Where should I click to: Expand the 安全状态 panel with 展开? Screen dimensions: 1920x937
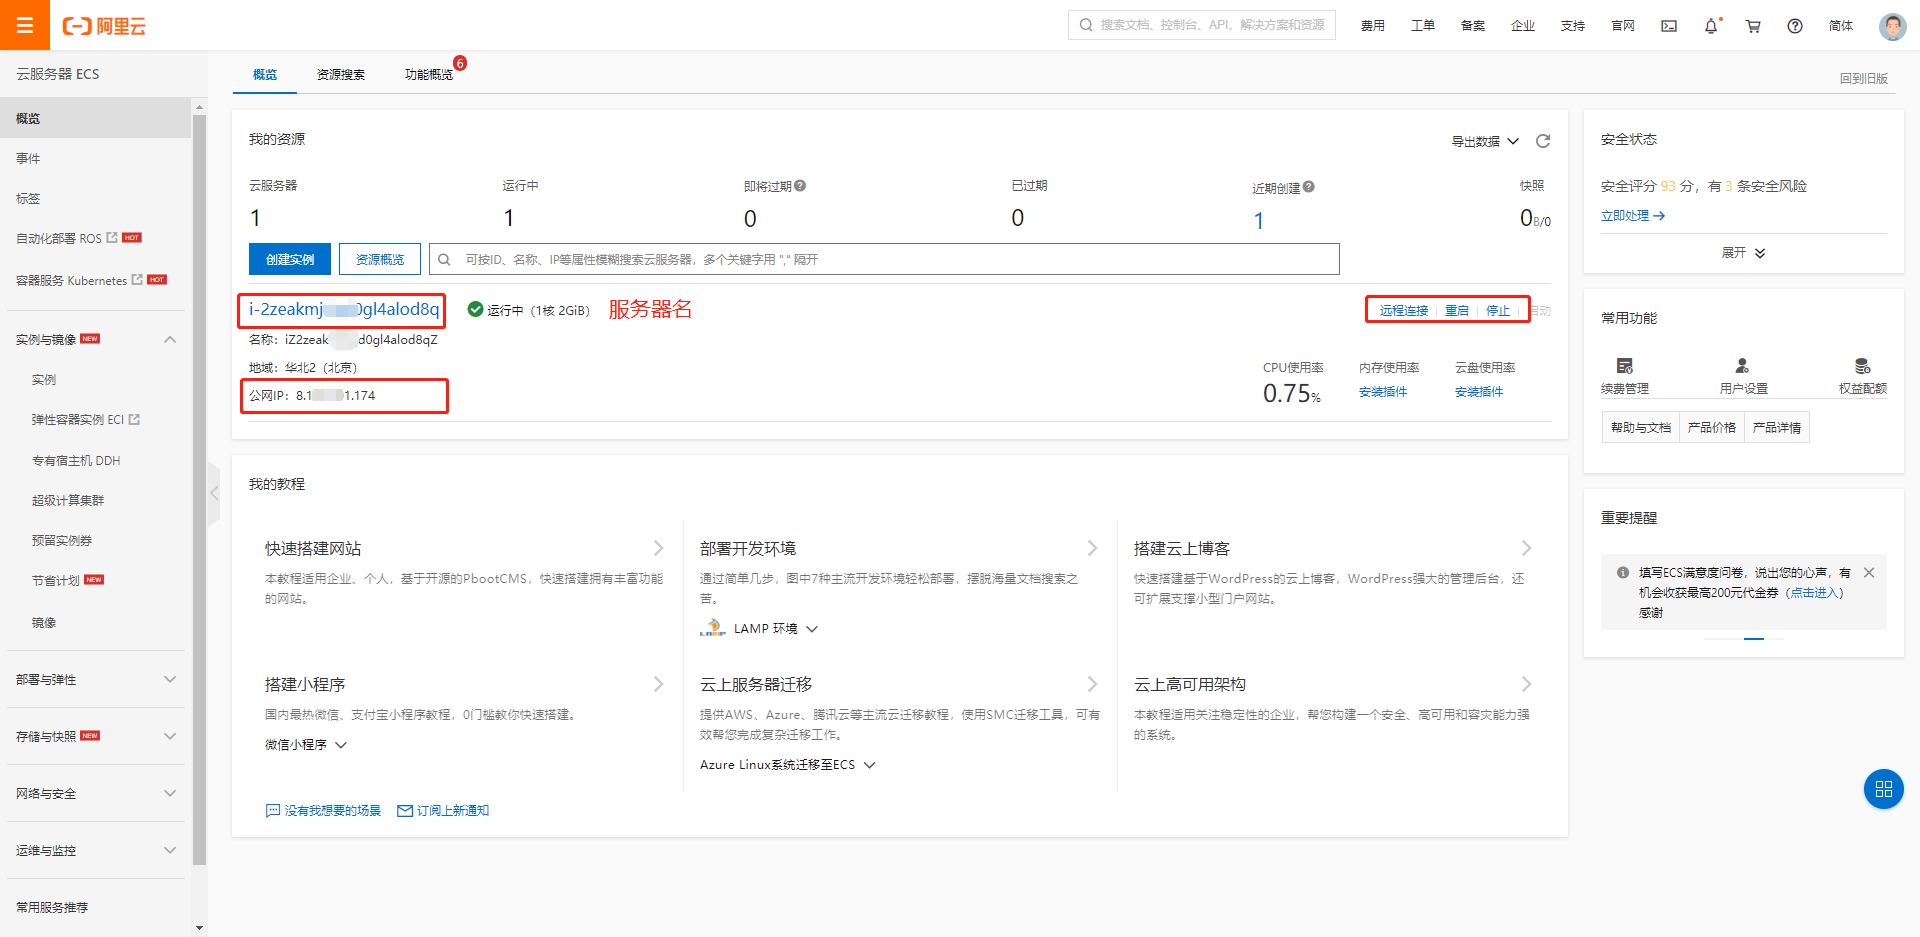1744,253
